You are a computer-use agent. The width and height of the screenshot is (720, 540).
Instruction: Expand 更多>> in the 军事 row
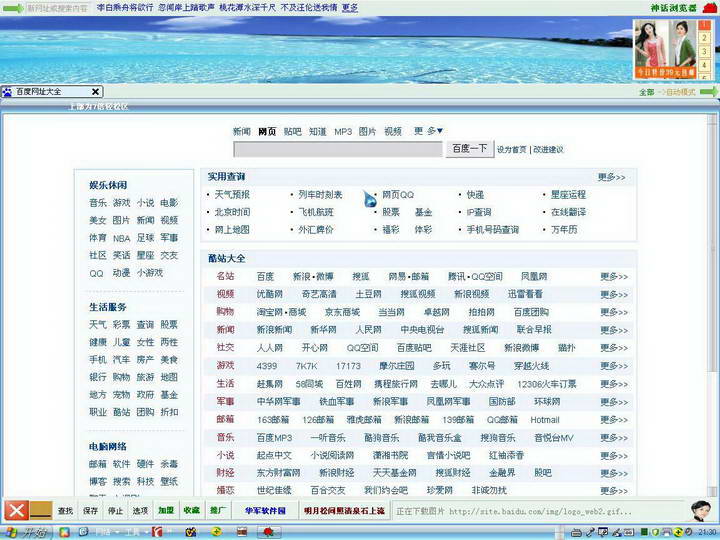point(614,402)
